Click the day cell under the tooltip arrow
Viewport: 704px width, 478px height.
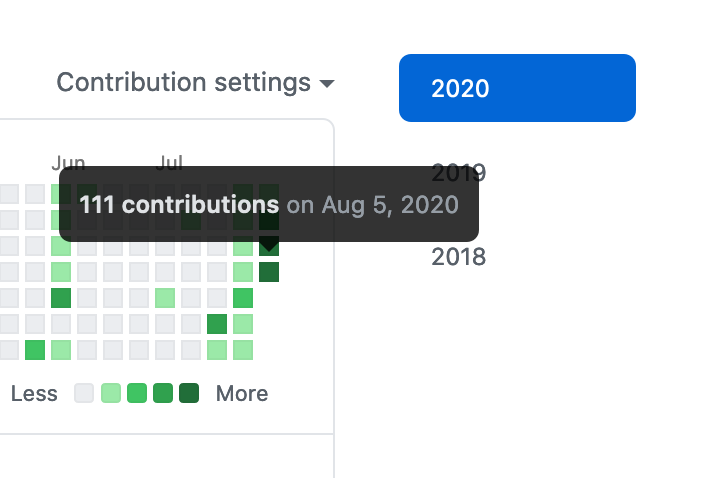pos(269,246)
